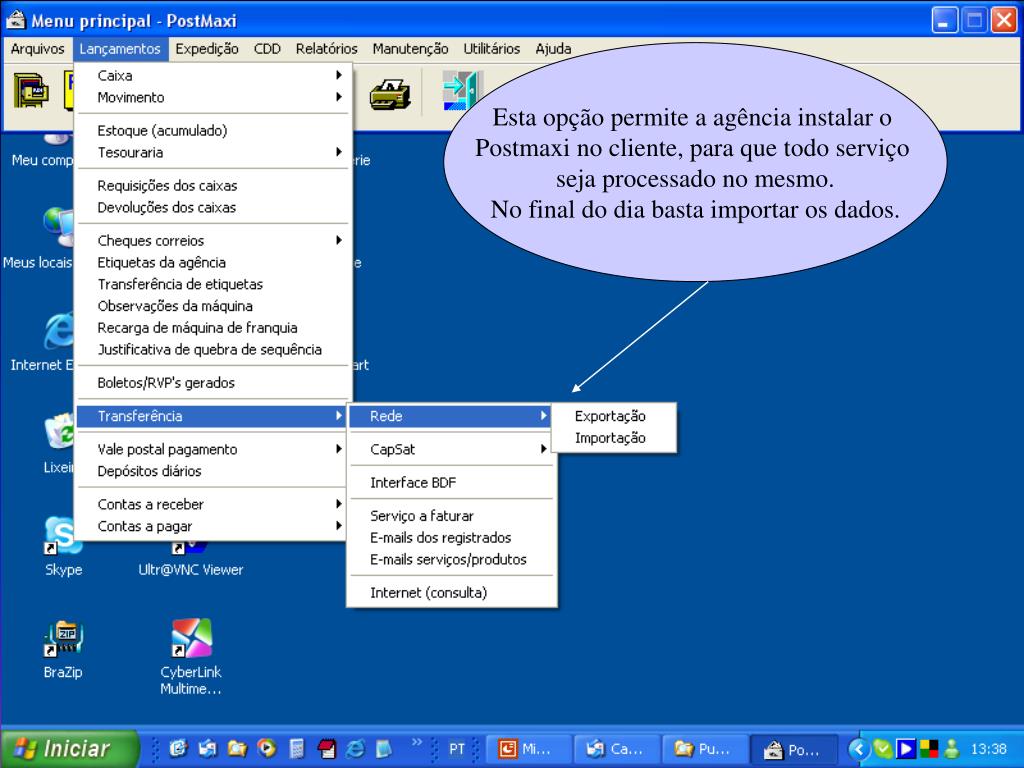The image size is (1024, 768).
Task: Select E-mails dos registrados
Action: [x=451, y=537]
